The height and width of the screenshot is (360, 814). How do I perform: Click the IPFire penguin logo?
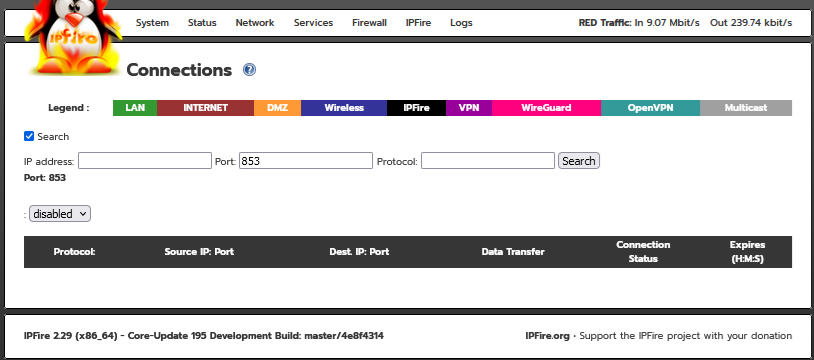coord(73,37)
